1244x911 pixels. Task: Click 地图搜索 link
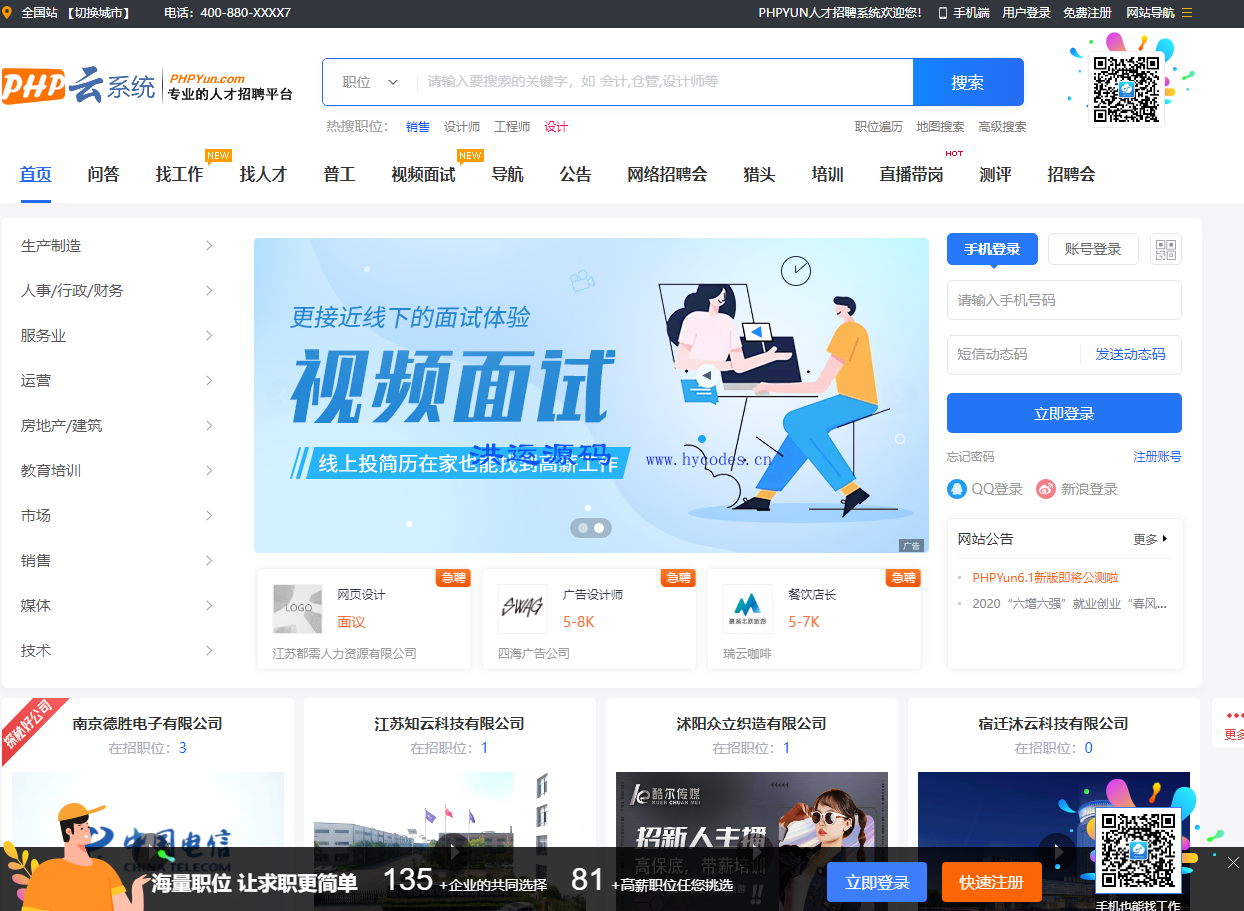[x=940, y=126]
